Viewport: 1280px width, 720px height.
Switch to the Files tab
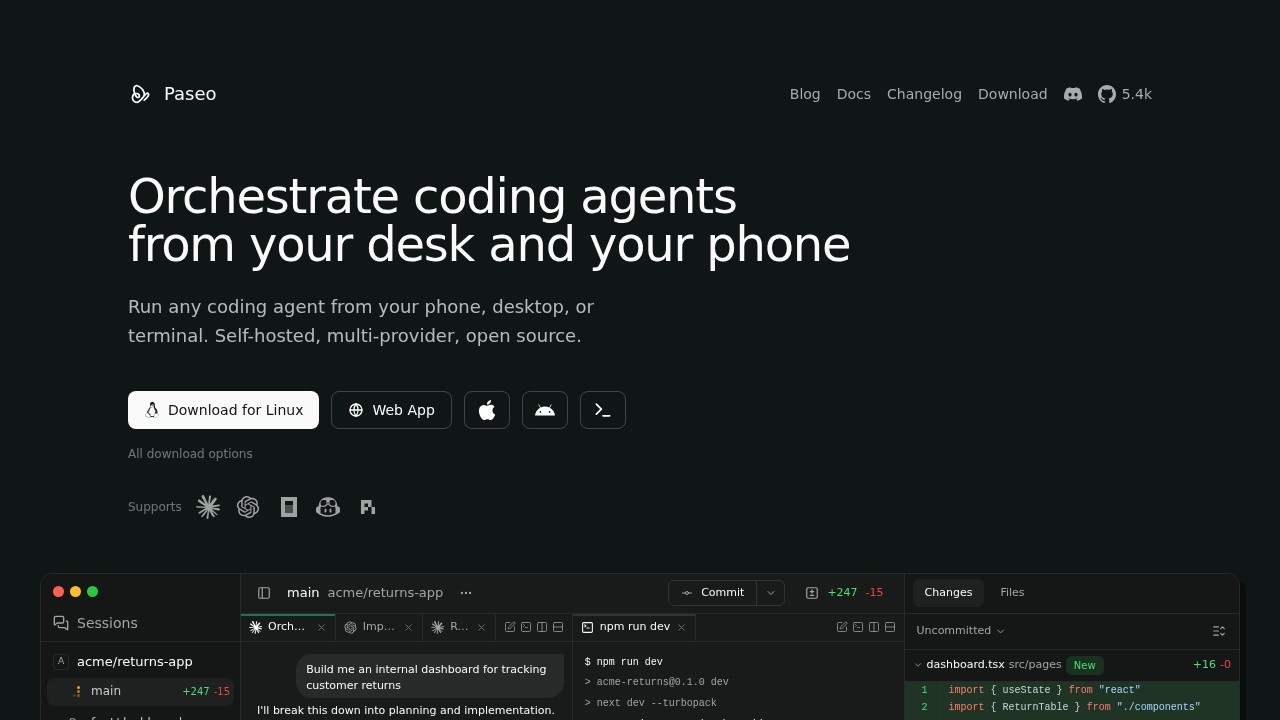(x=1012, y=593)
